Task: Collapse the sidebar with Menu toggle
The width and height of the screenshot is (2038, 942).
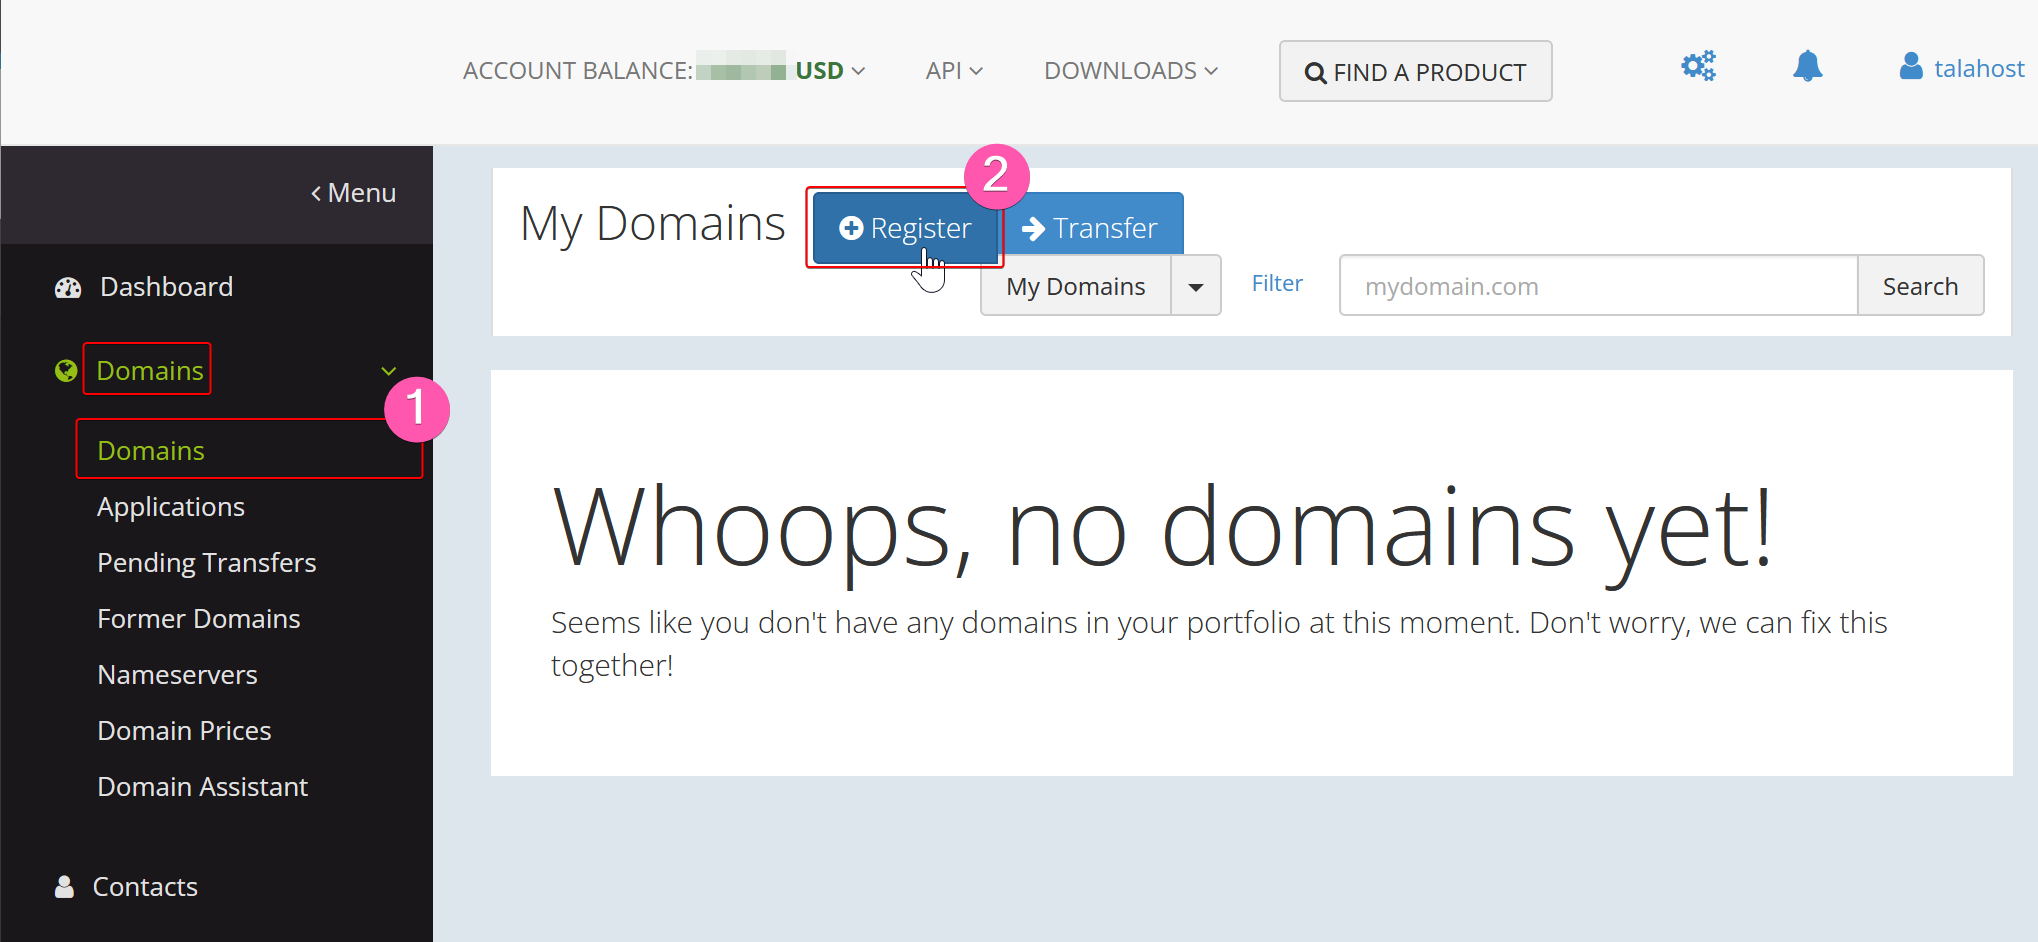Action: coord(353,193)
